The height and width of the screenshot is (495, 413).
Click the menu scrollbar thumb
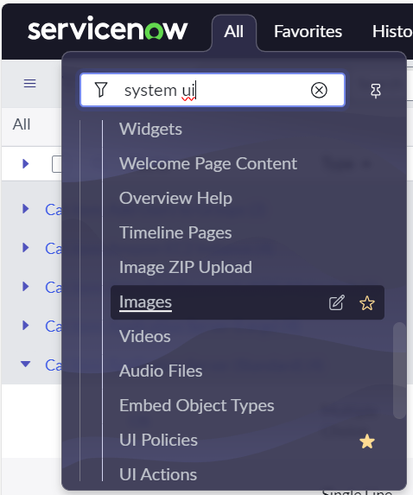pyautogui.click(x=399, y=370)
